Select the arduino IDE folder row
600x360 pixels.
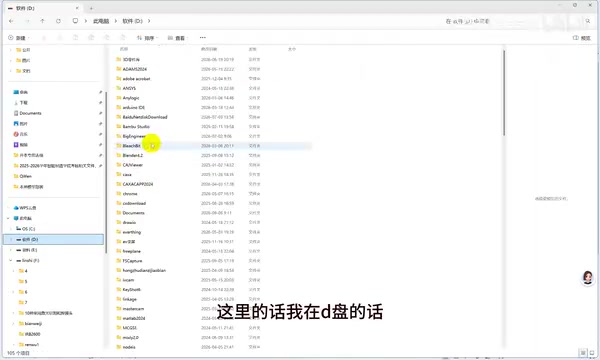pos(213,108)
